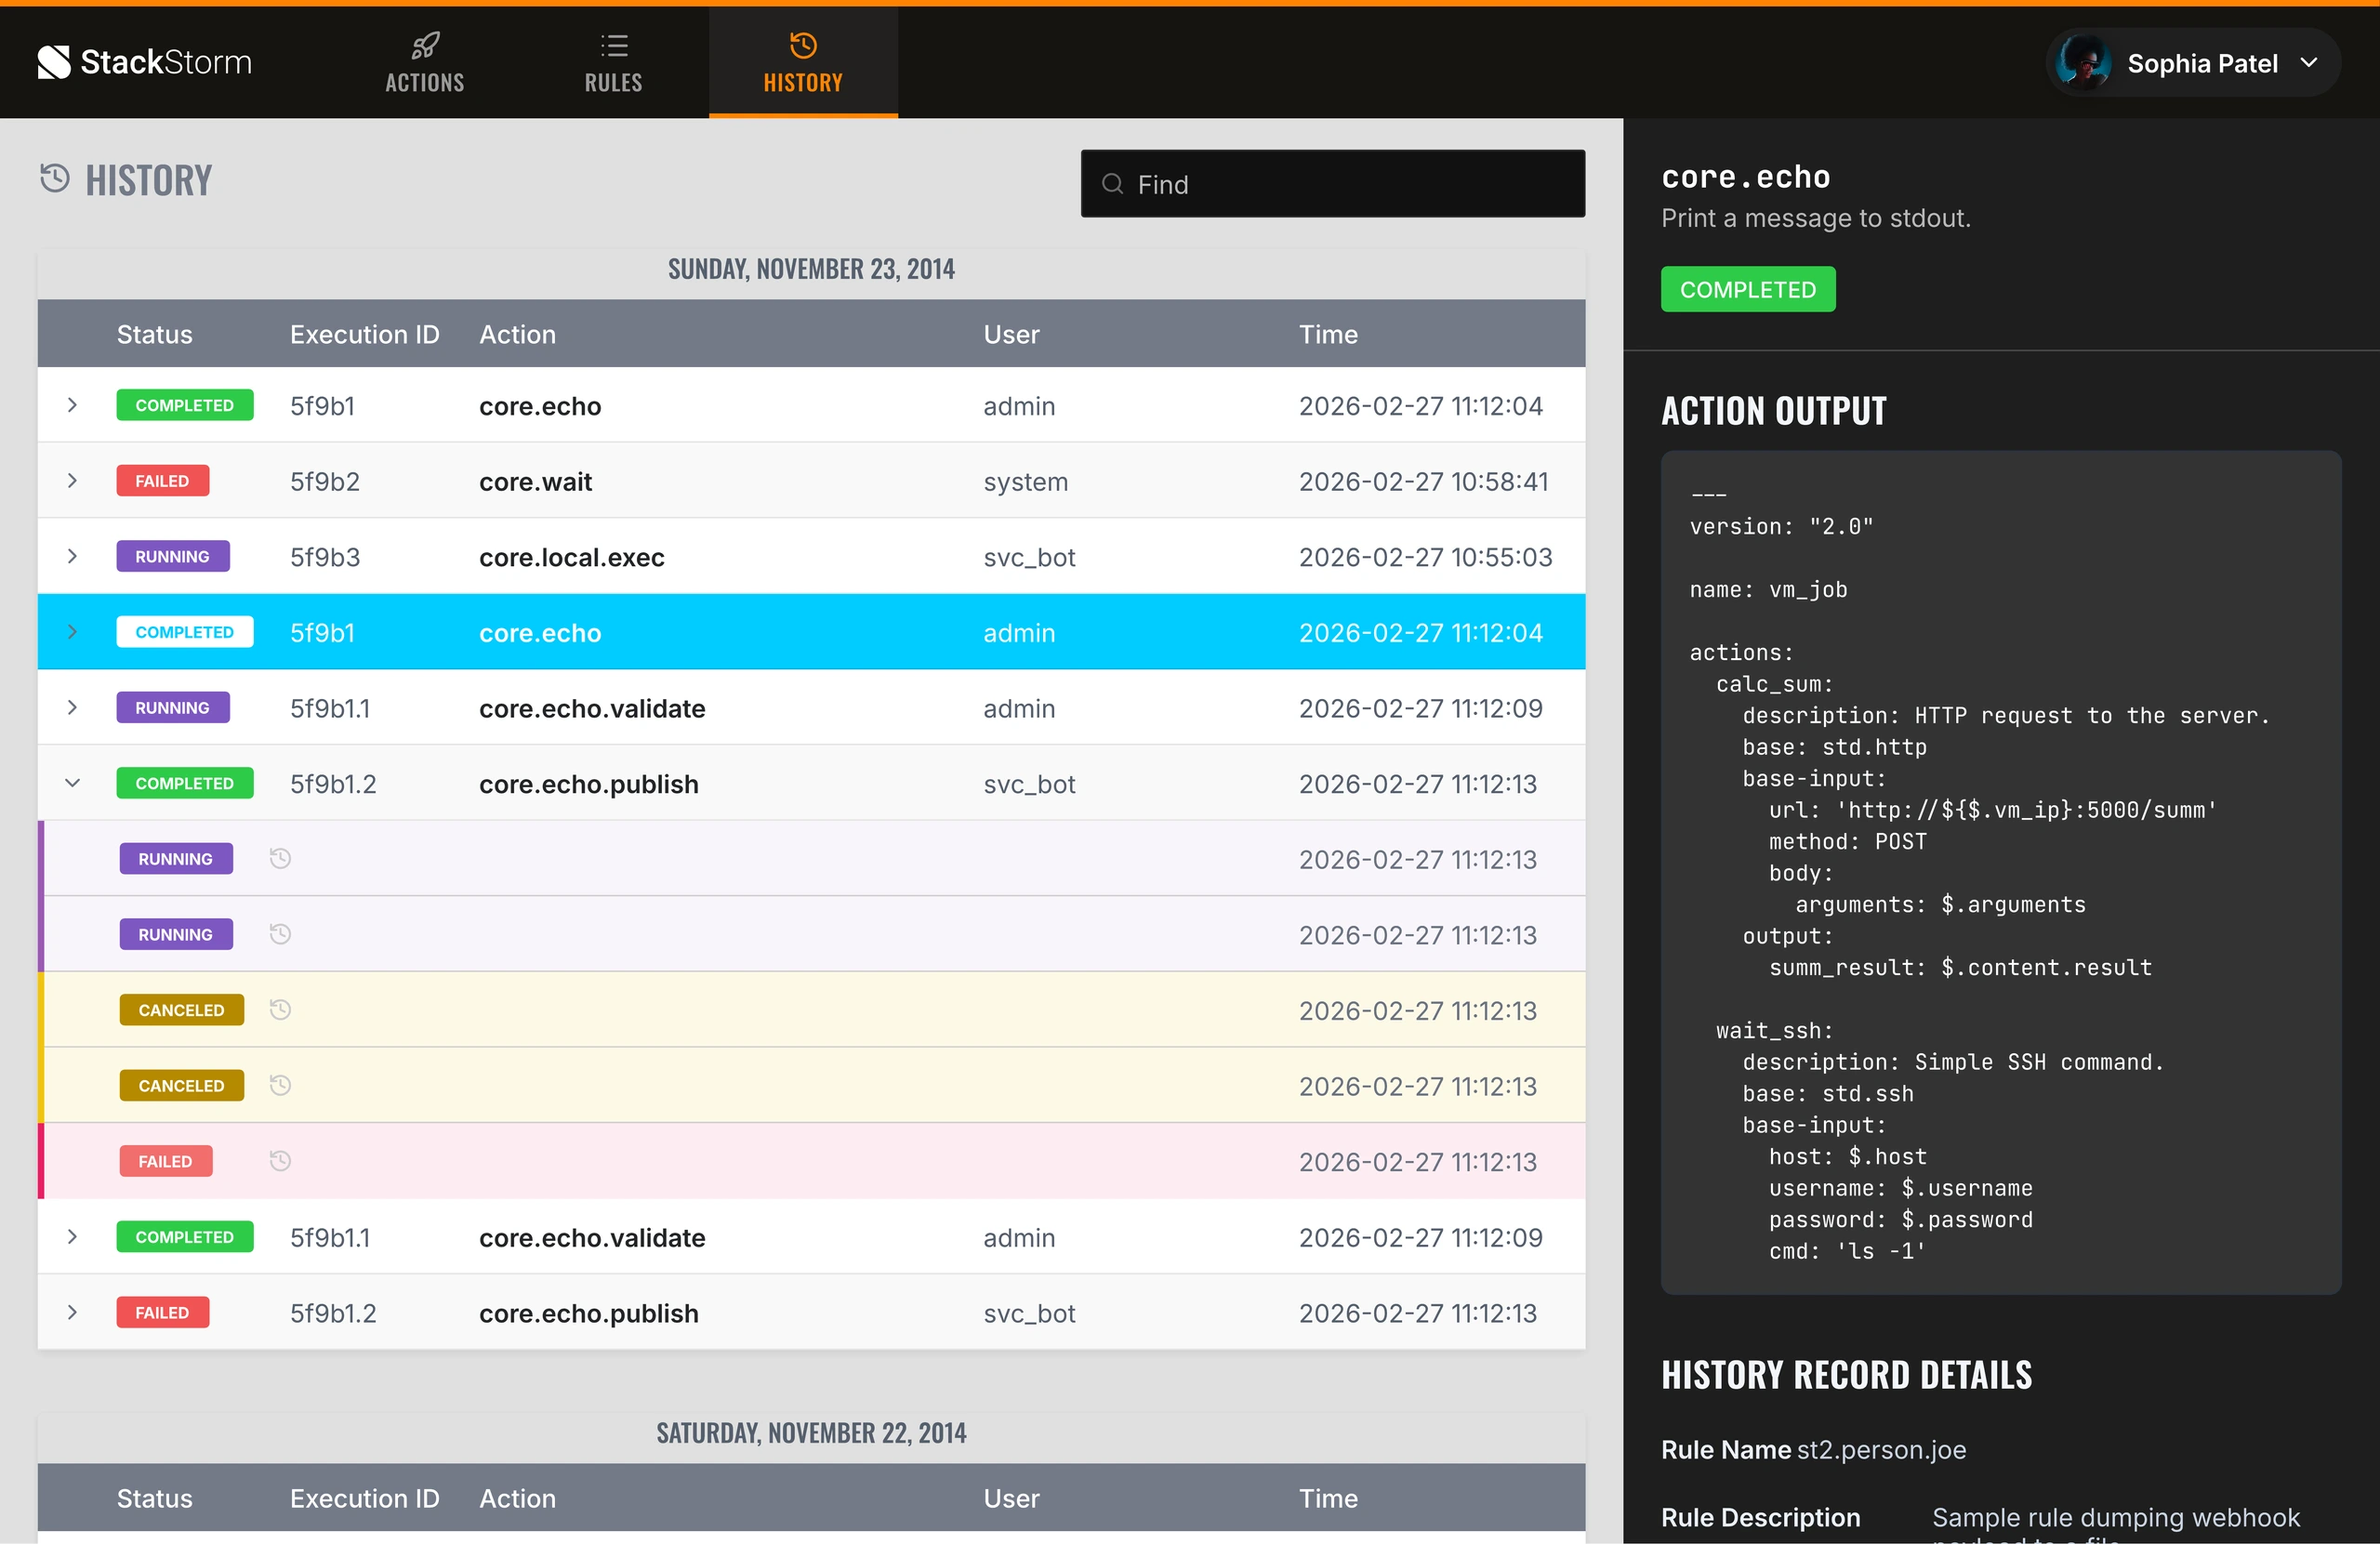2380x1544 pixels.
Task: Click execution ID 5f9b1.1 in running row
Action: click(330, 708)
